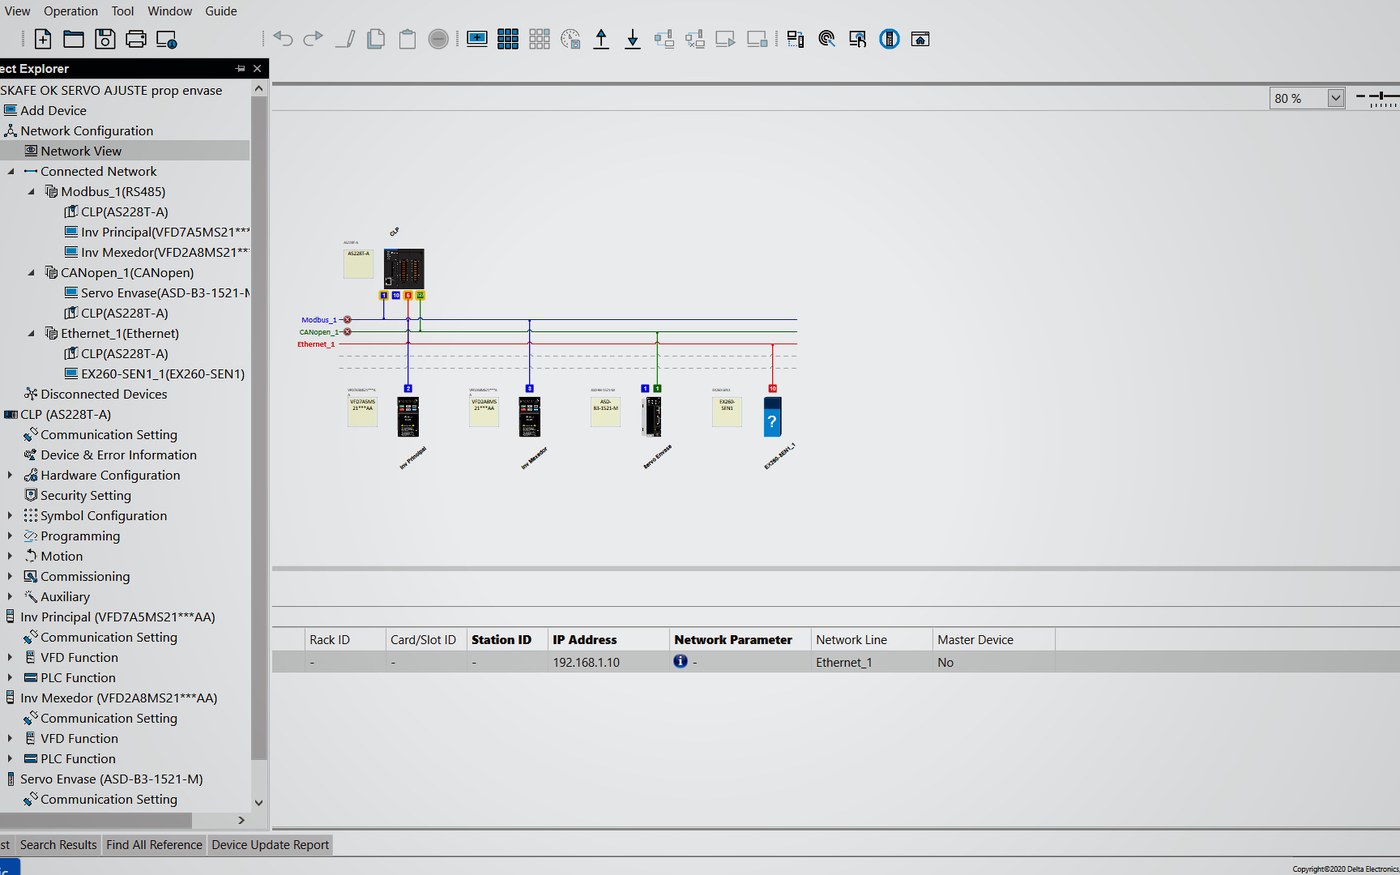Expand the Commissioning node
The height and width of the screenshot is (875, 1400).
[10, 576]
